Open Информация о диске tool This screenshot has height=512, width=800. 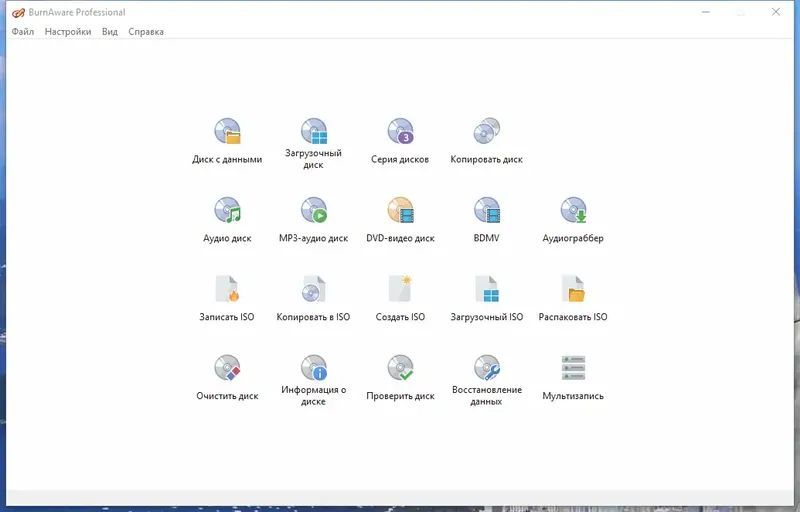coord(313,380)
